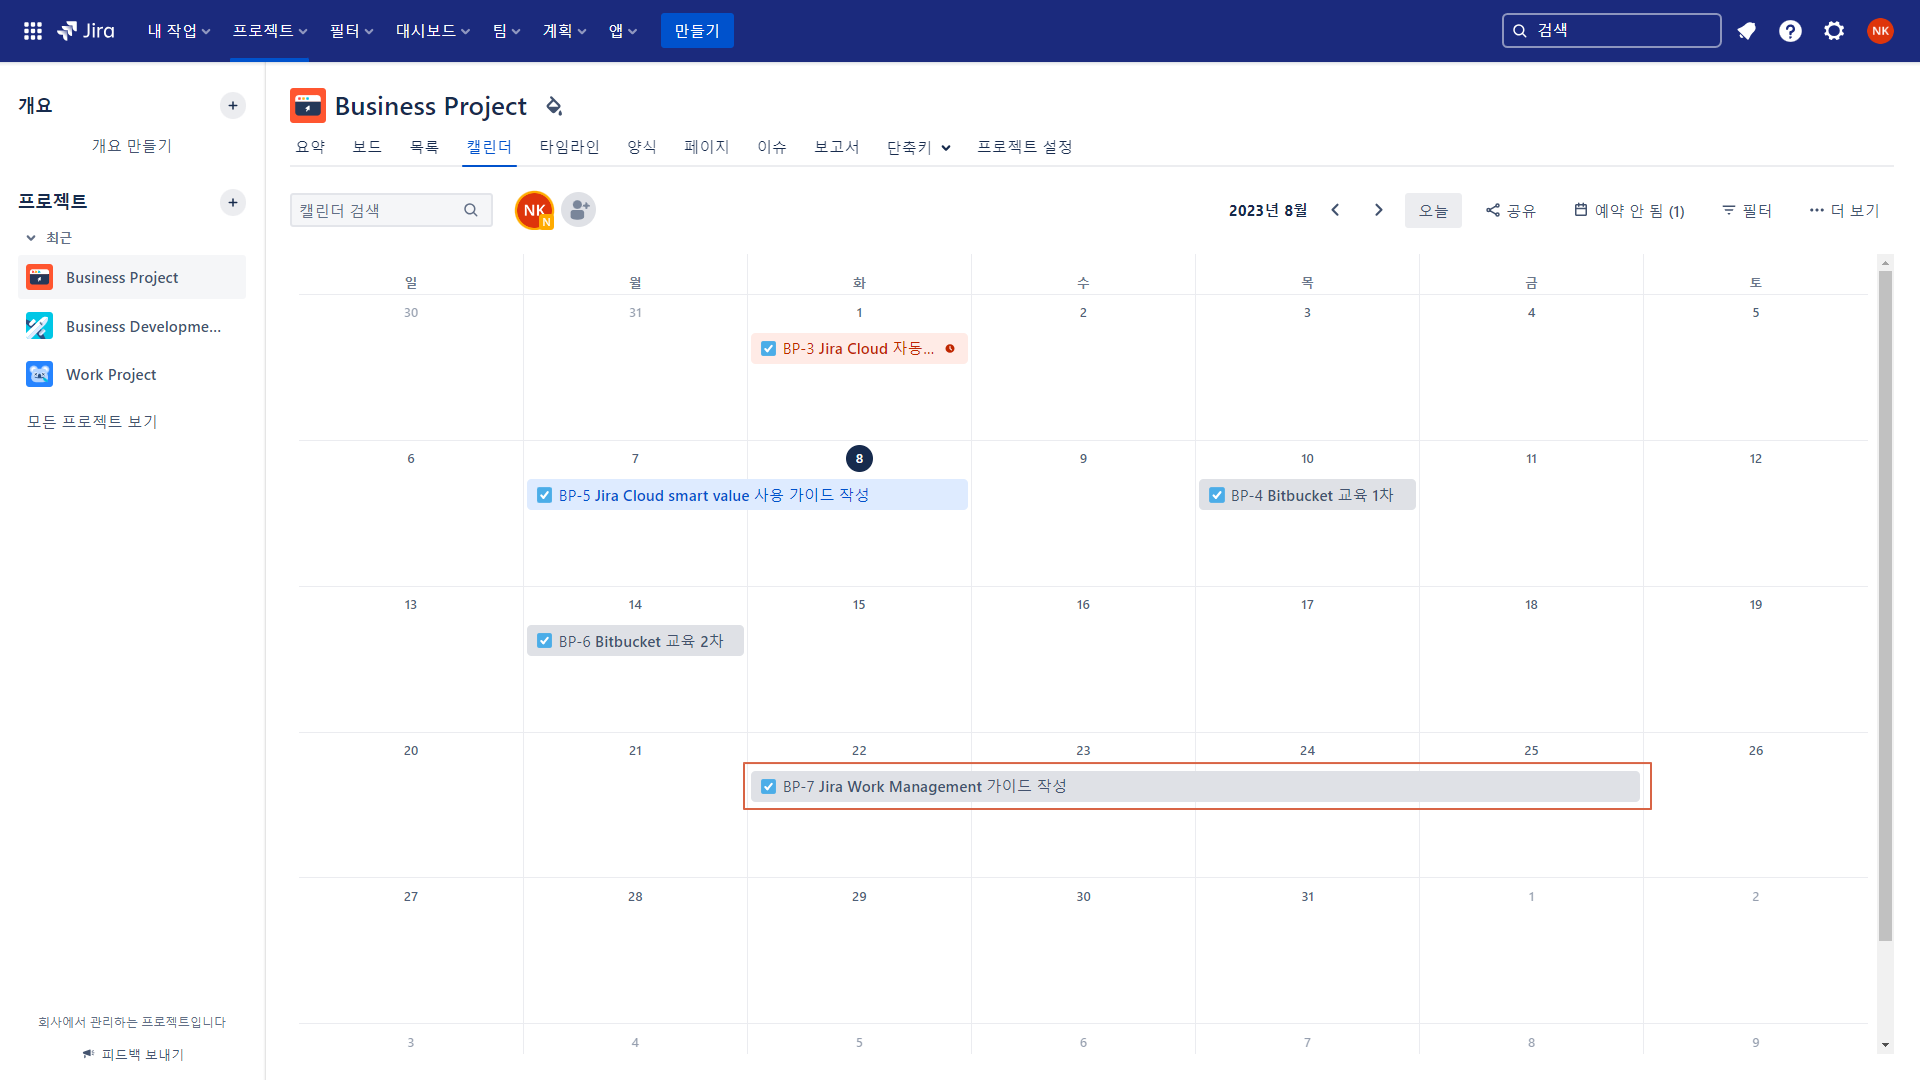The image size is (1920, 1080).
Task: Click the plus icon next to 프로젝트
Action: (233, 202)
